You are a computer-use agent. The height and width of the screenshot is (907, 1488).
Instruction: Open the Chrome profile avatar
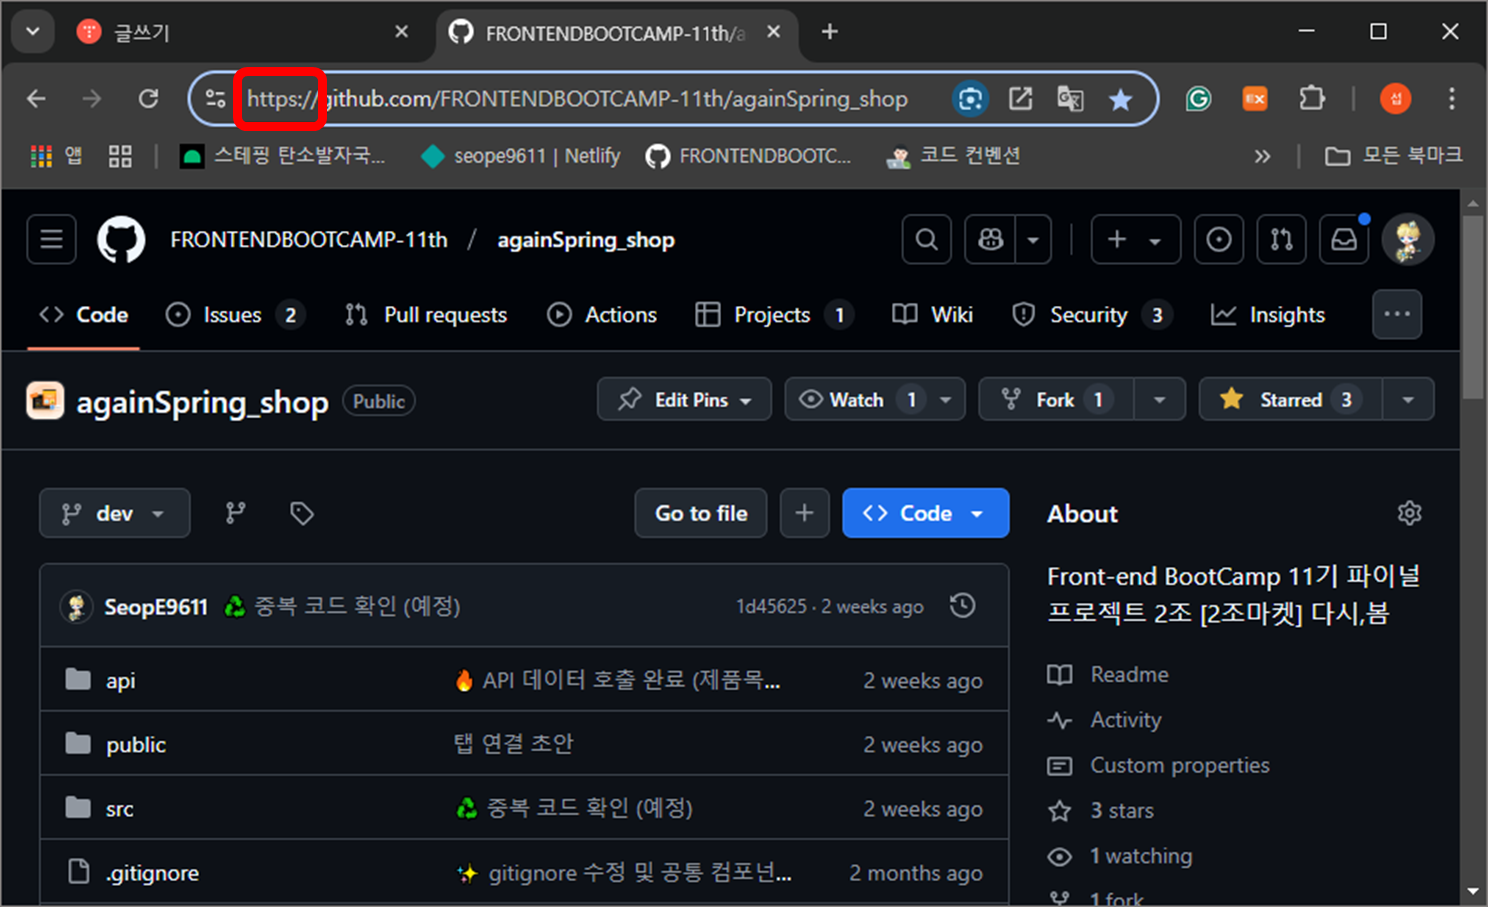tap(1395, 98)
